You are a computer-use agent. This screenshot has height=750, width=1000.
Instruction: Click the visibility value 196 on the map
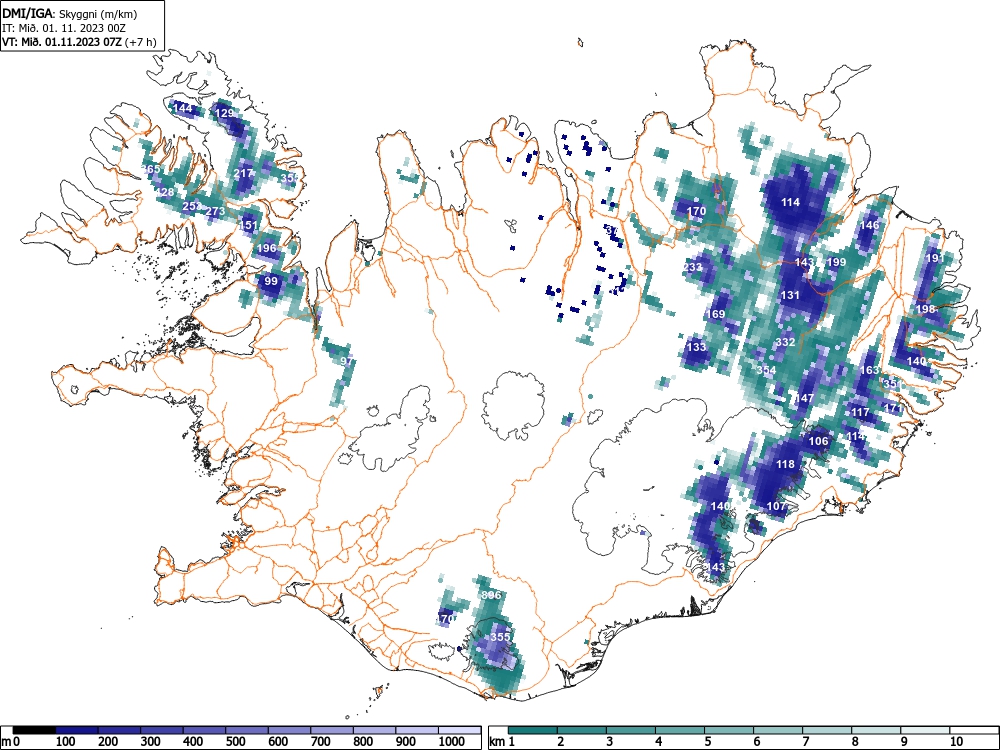coord(267,248)
